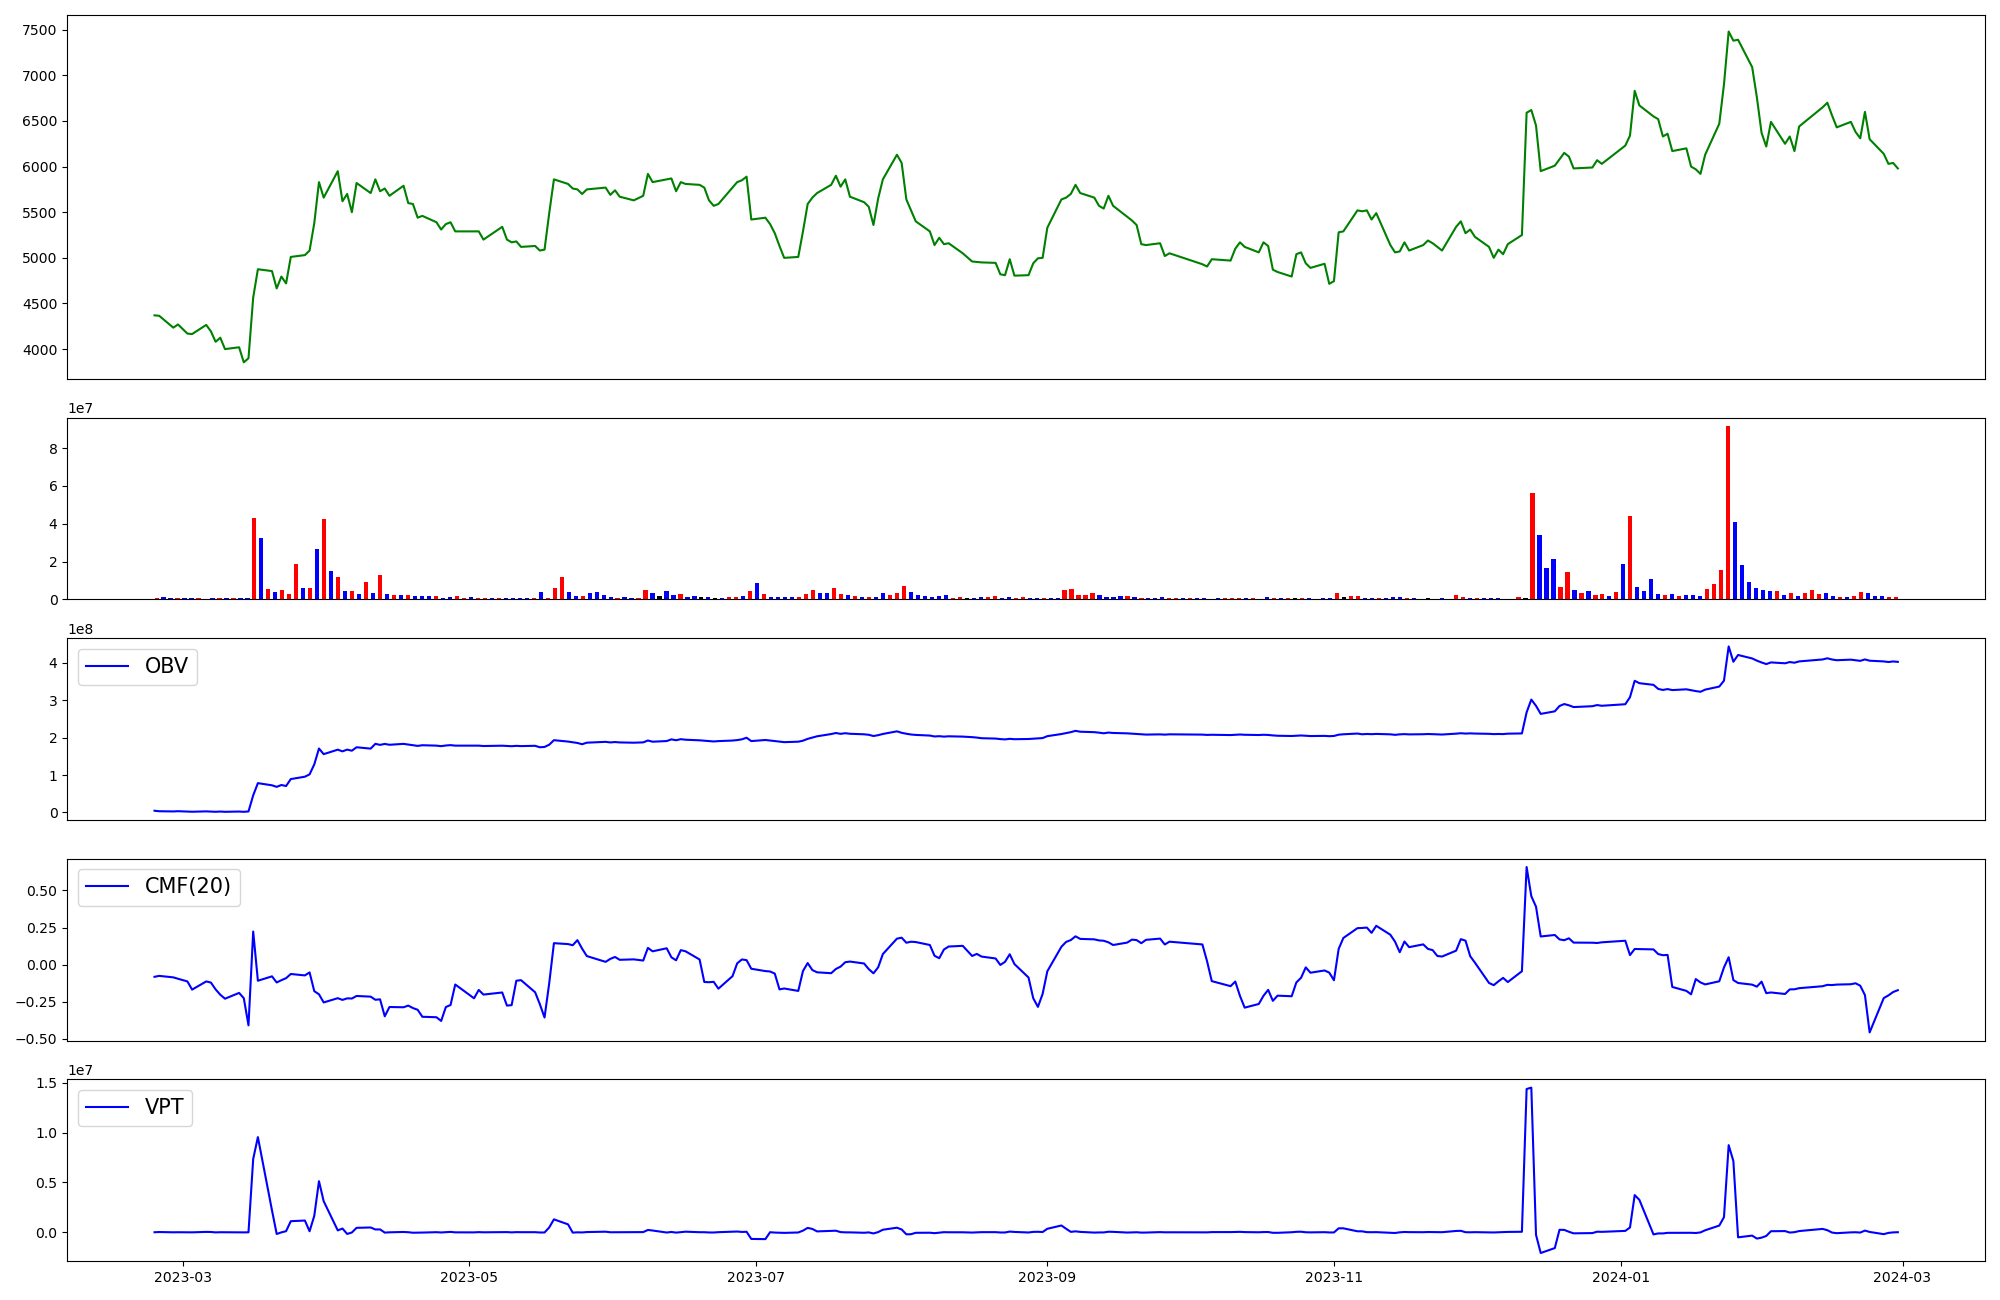Click the CMF peak above 0.50
This screenshot has width=2000, height=1300.
(1526, 868)
